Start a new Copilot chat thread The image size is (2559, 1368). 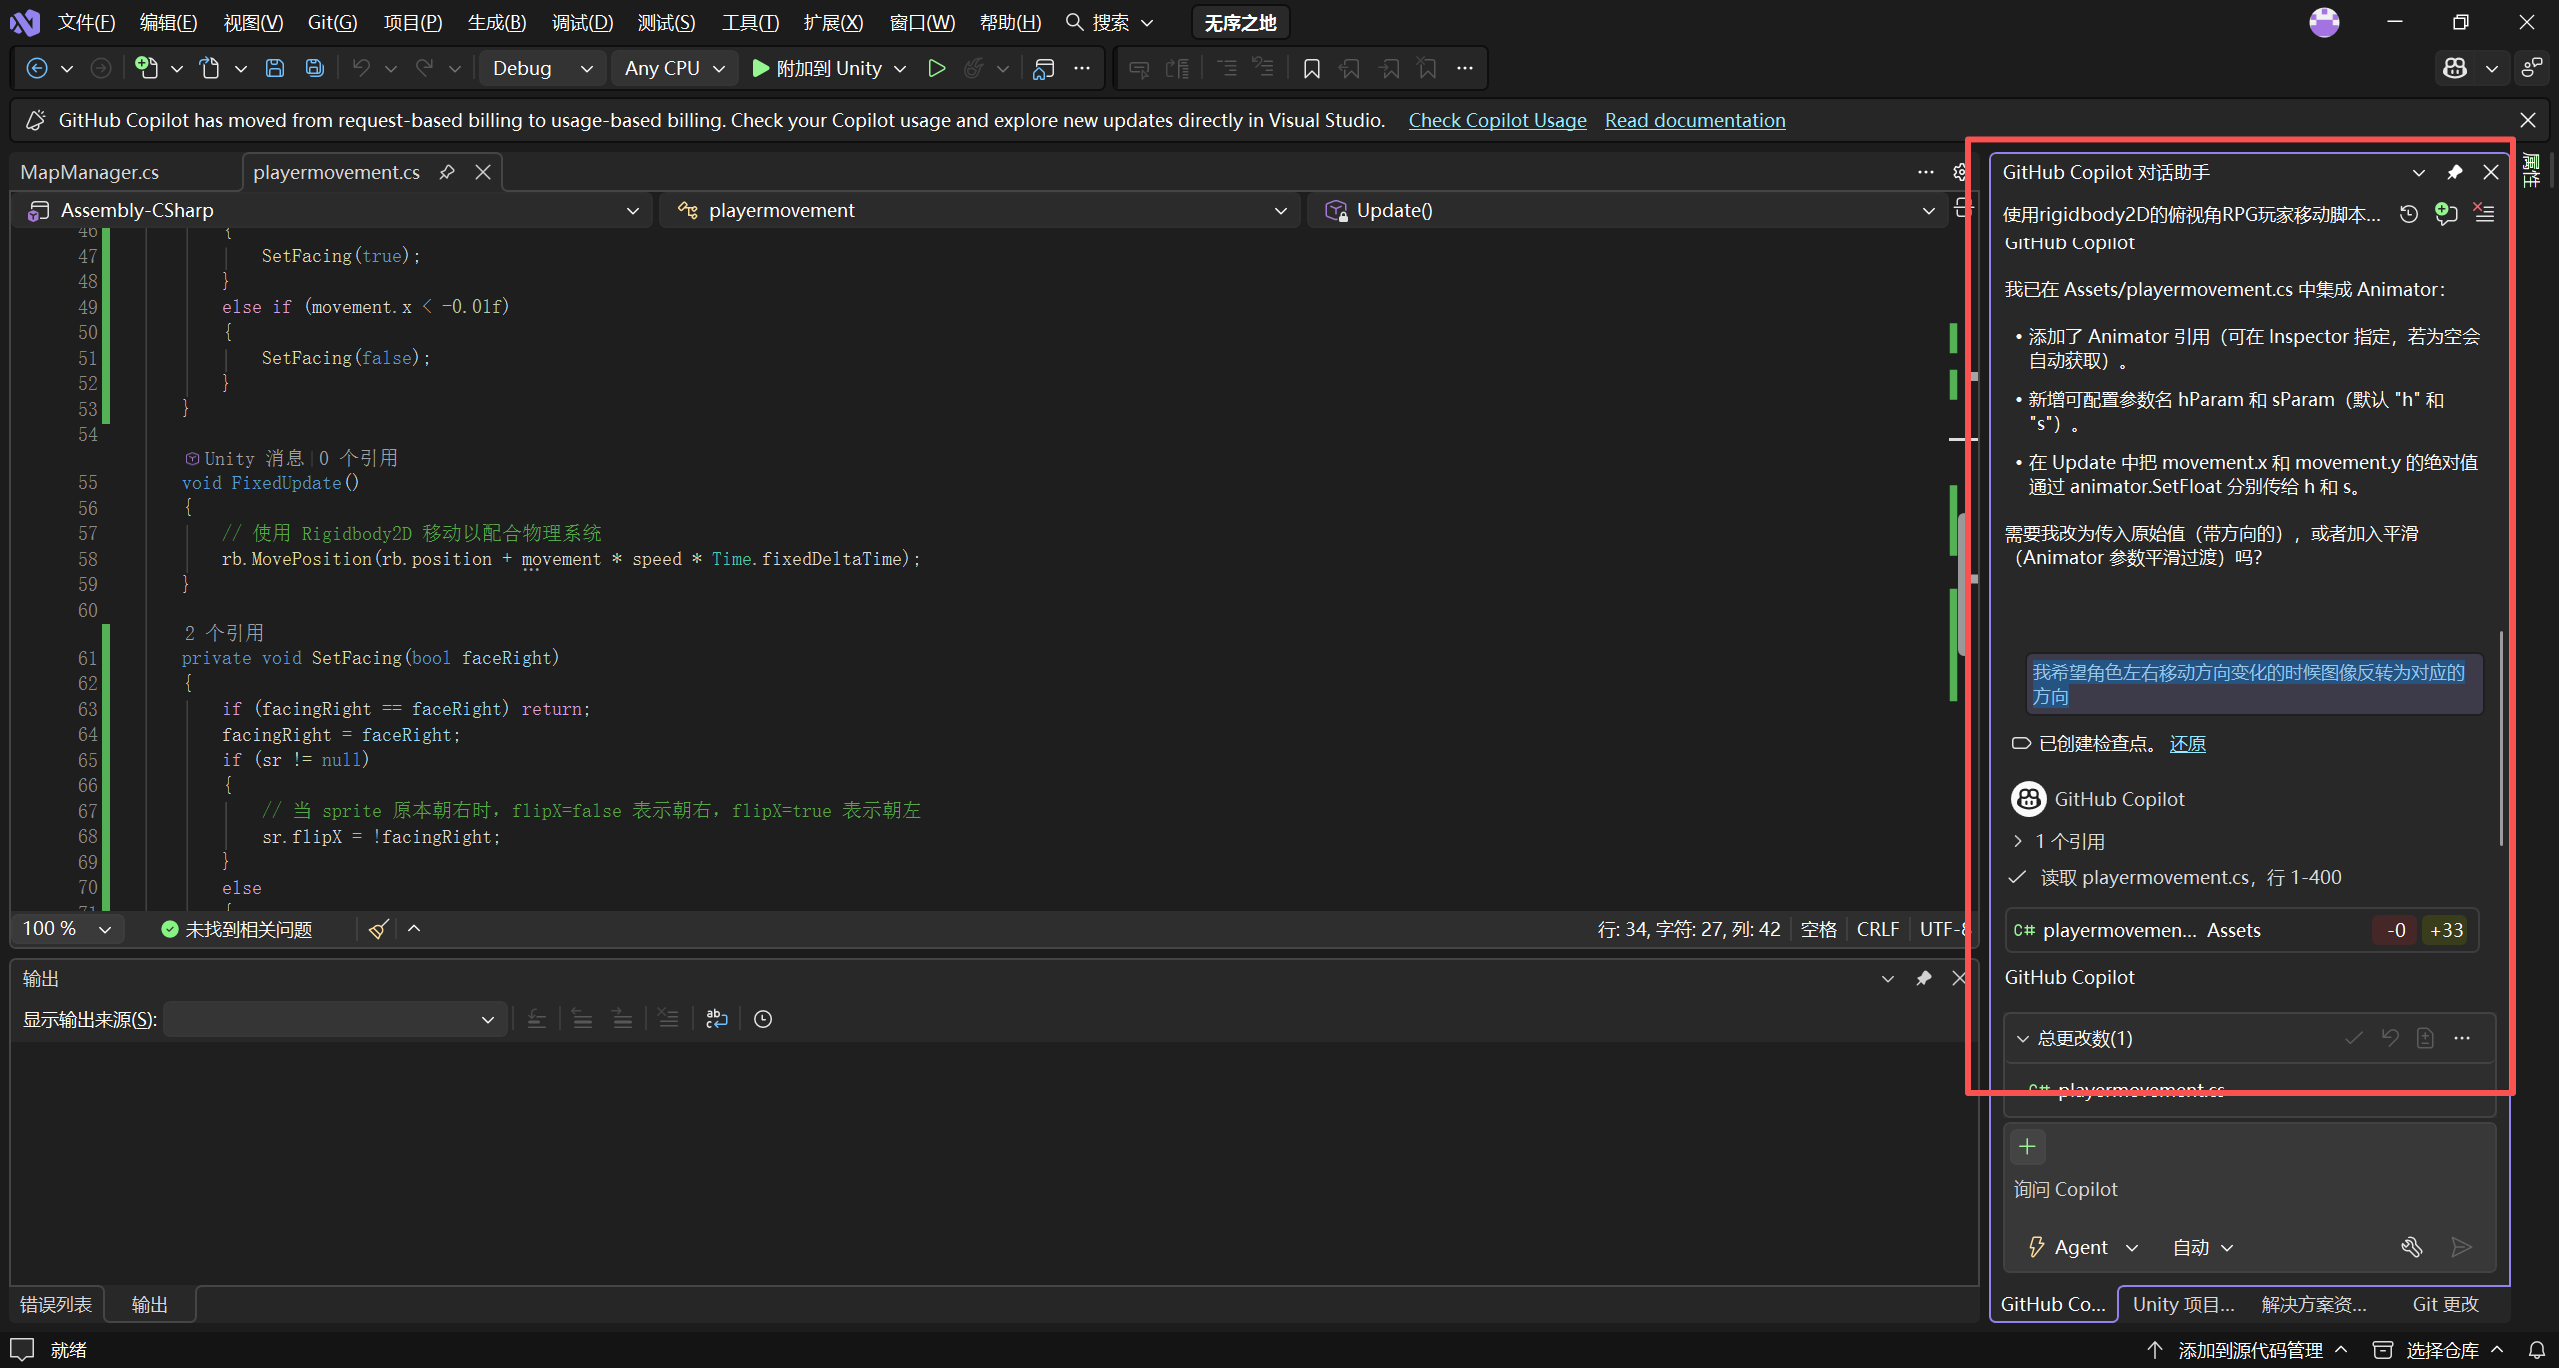[2446, 214]
